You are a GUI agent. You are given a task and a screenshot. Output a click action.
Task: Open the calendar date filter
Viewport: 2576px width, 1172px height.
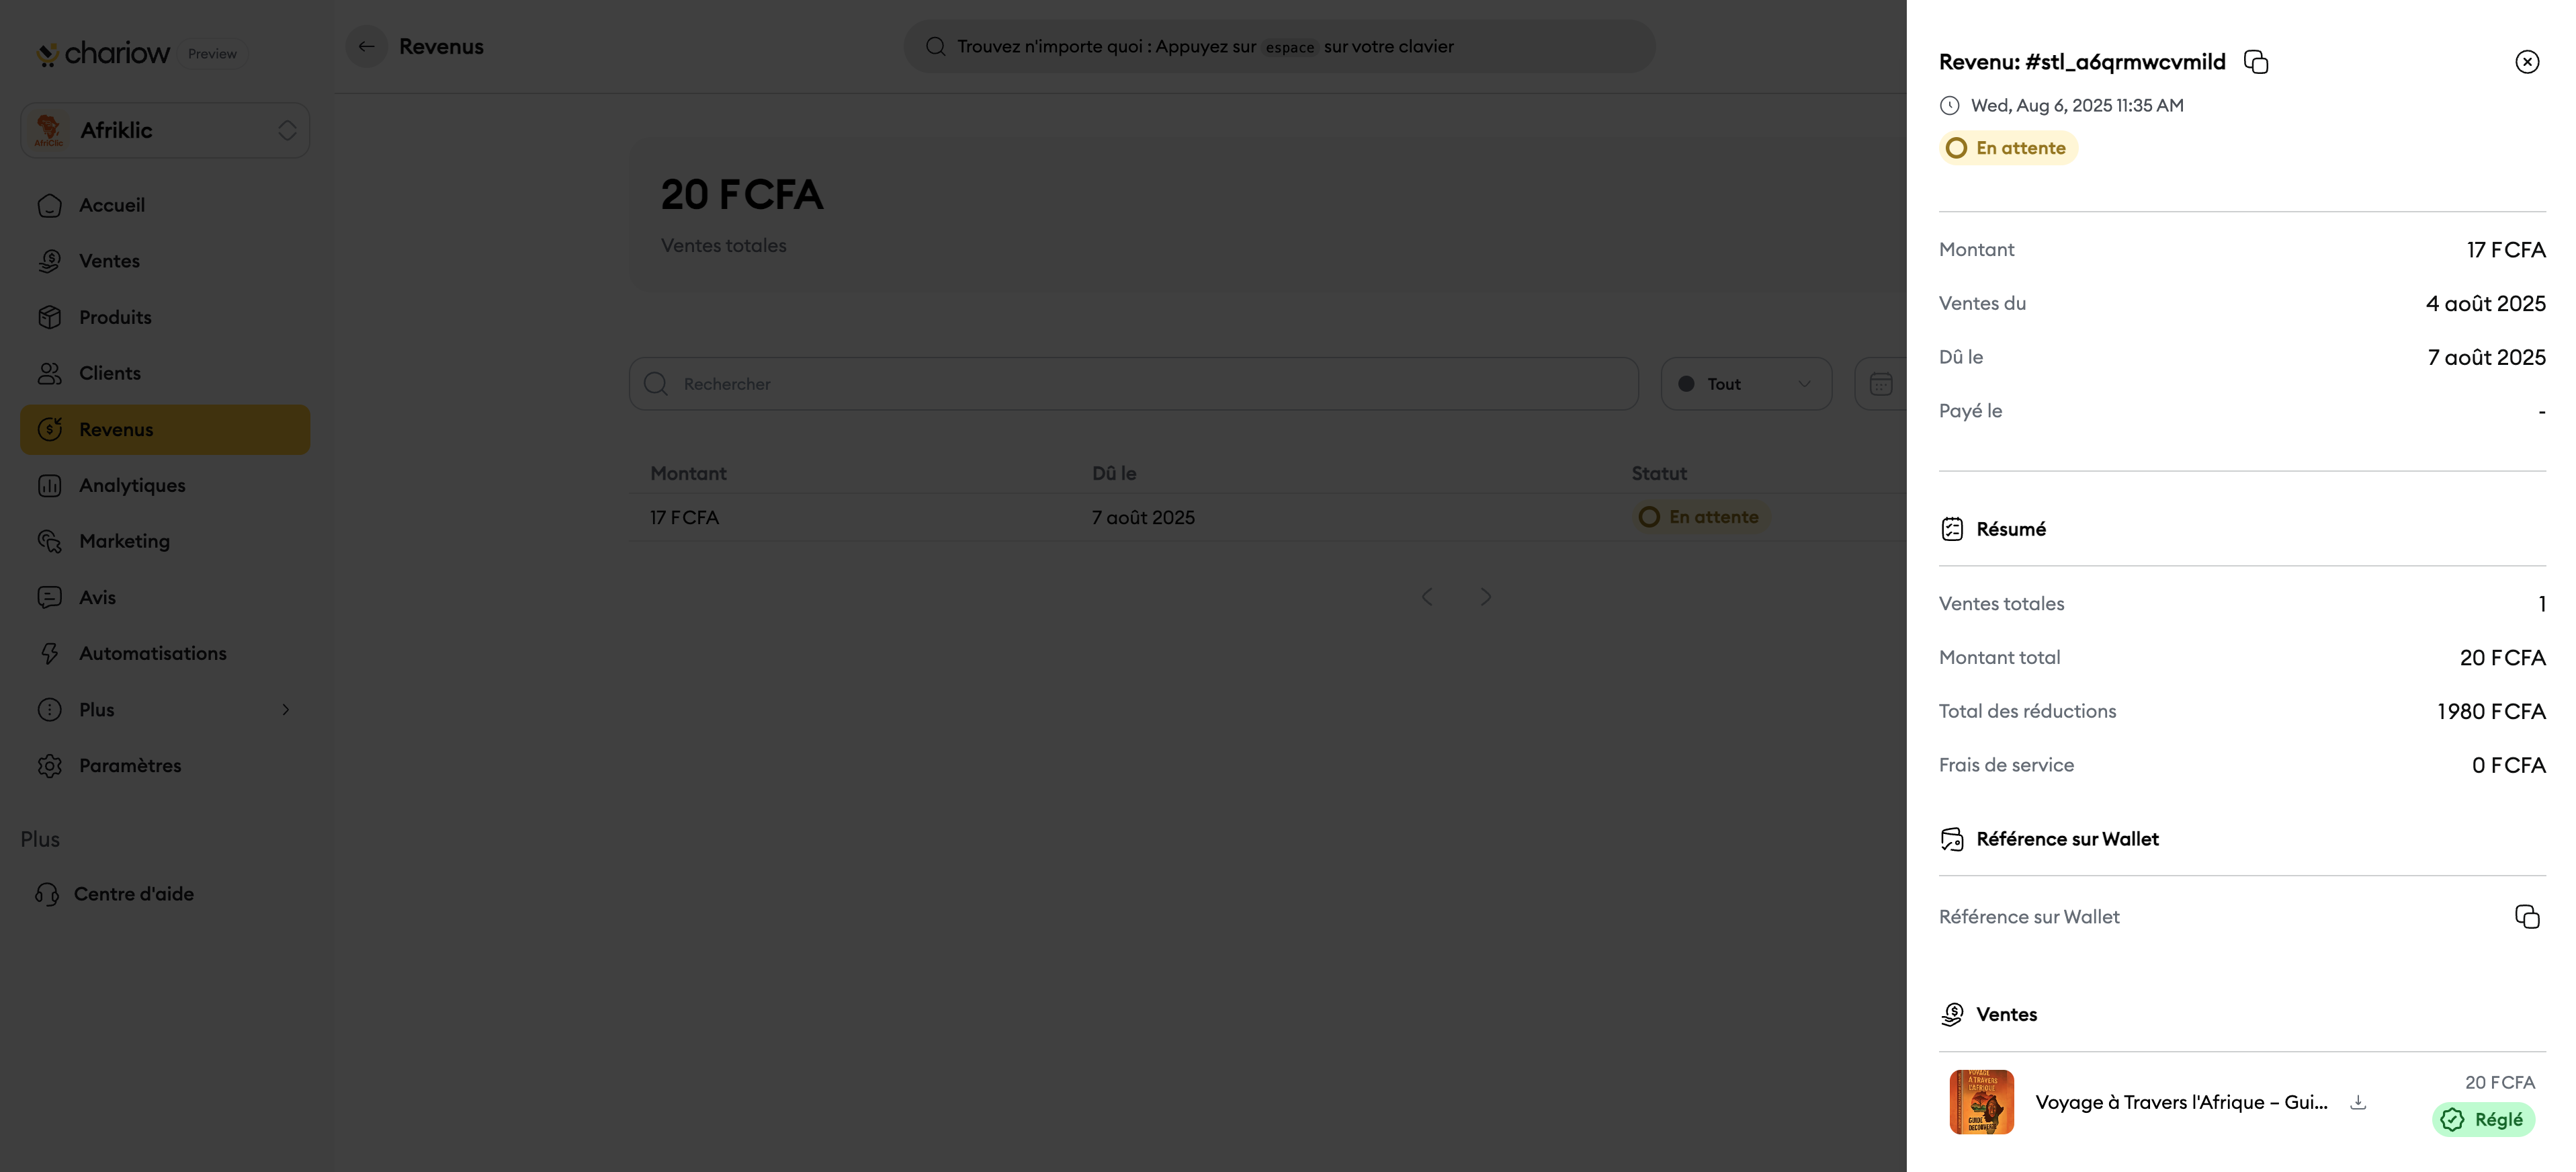pyautogui.click(x=1881, y=384)
